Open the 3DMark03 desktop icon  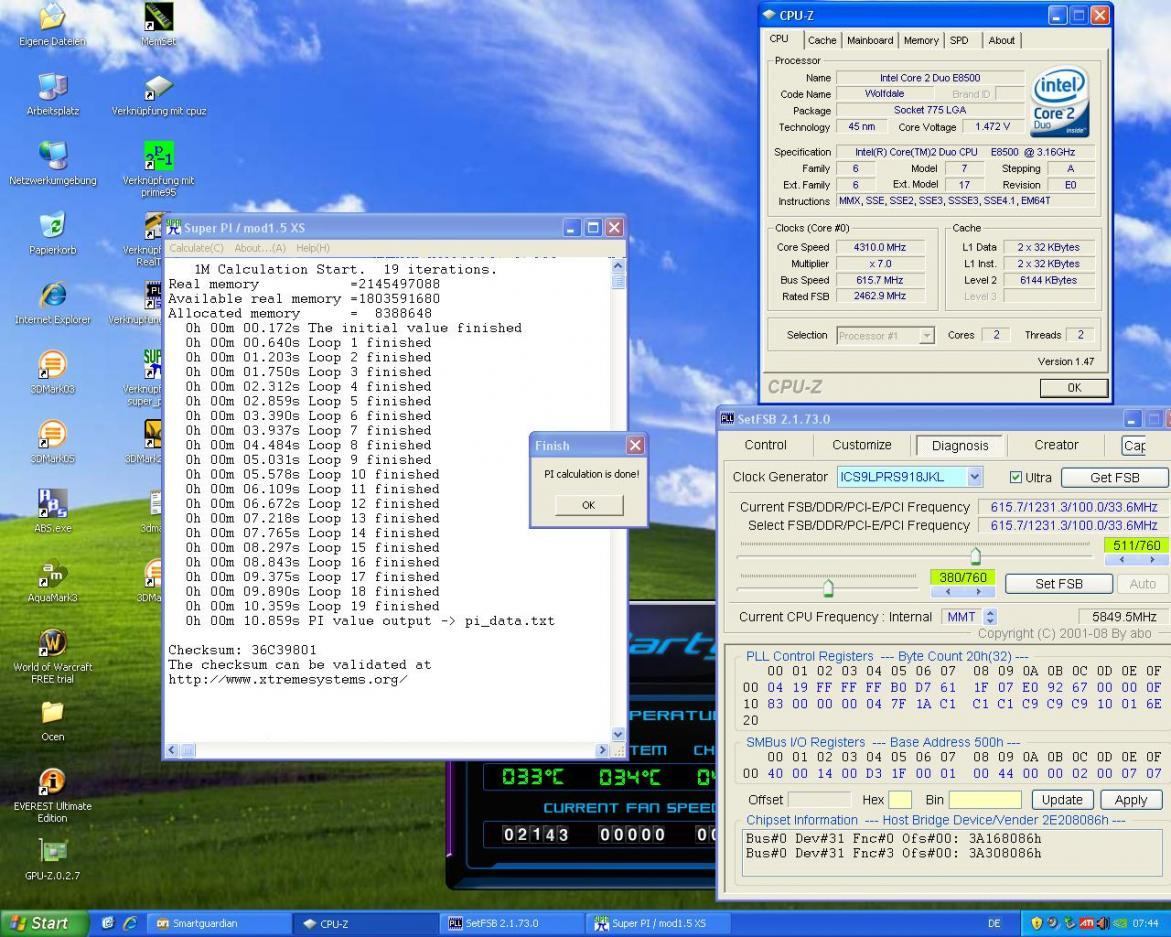click(52, 365)
